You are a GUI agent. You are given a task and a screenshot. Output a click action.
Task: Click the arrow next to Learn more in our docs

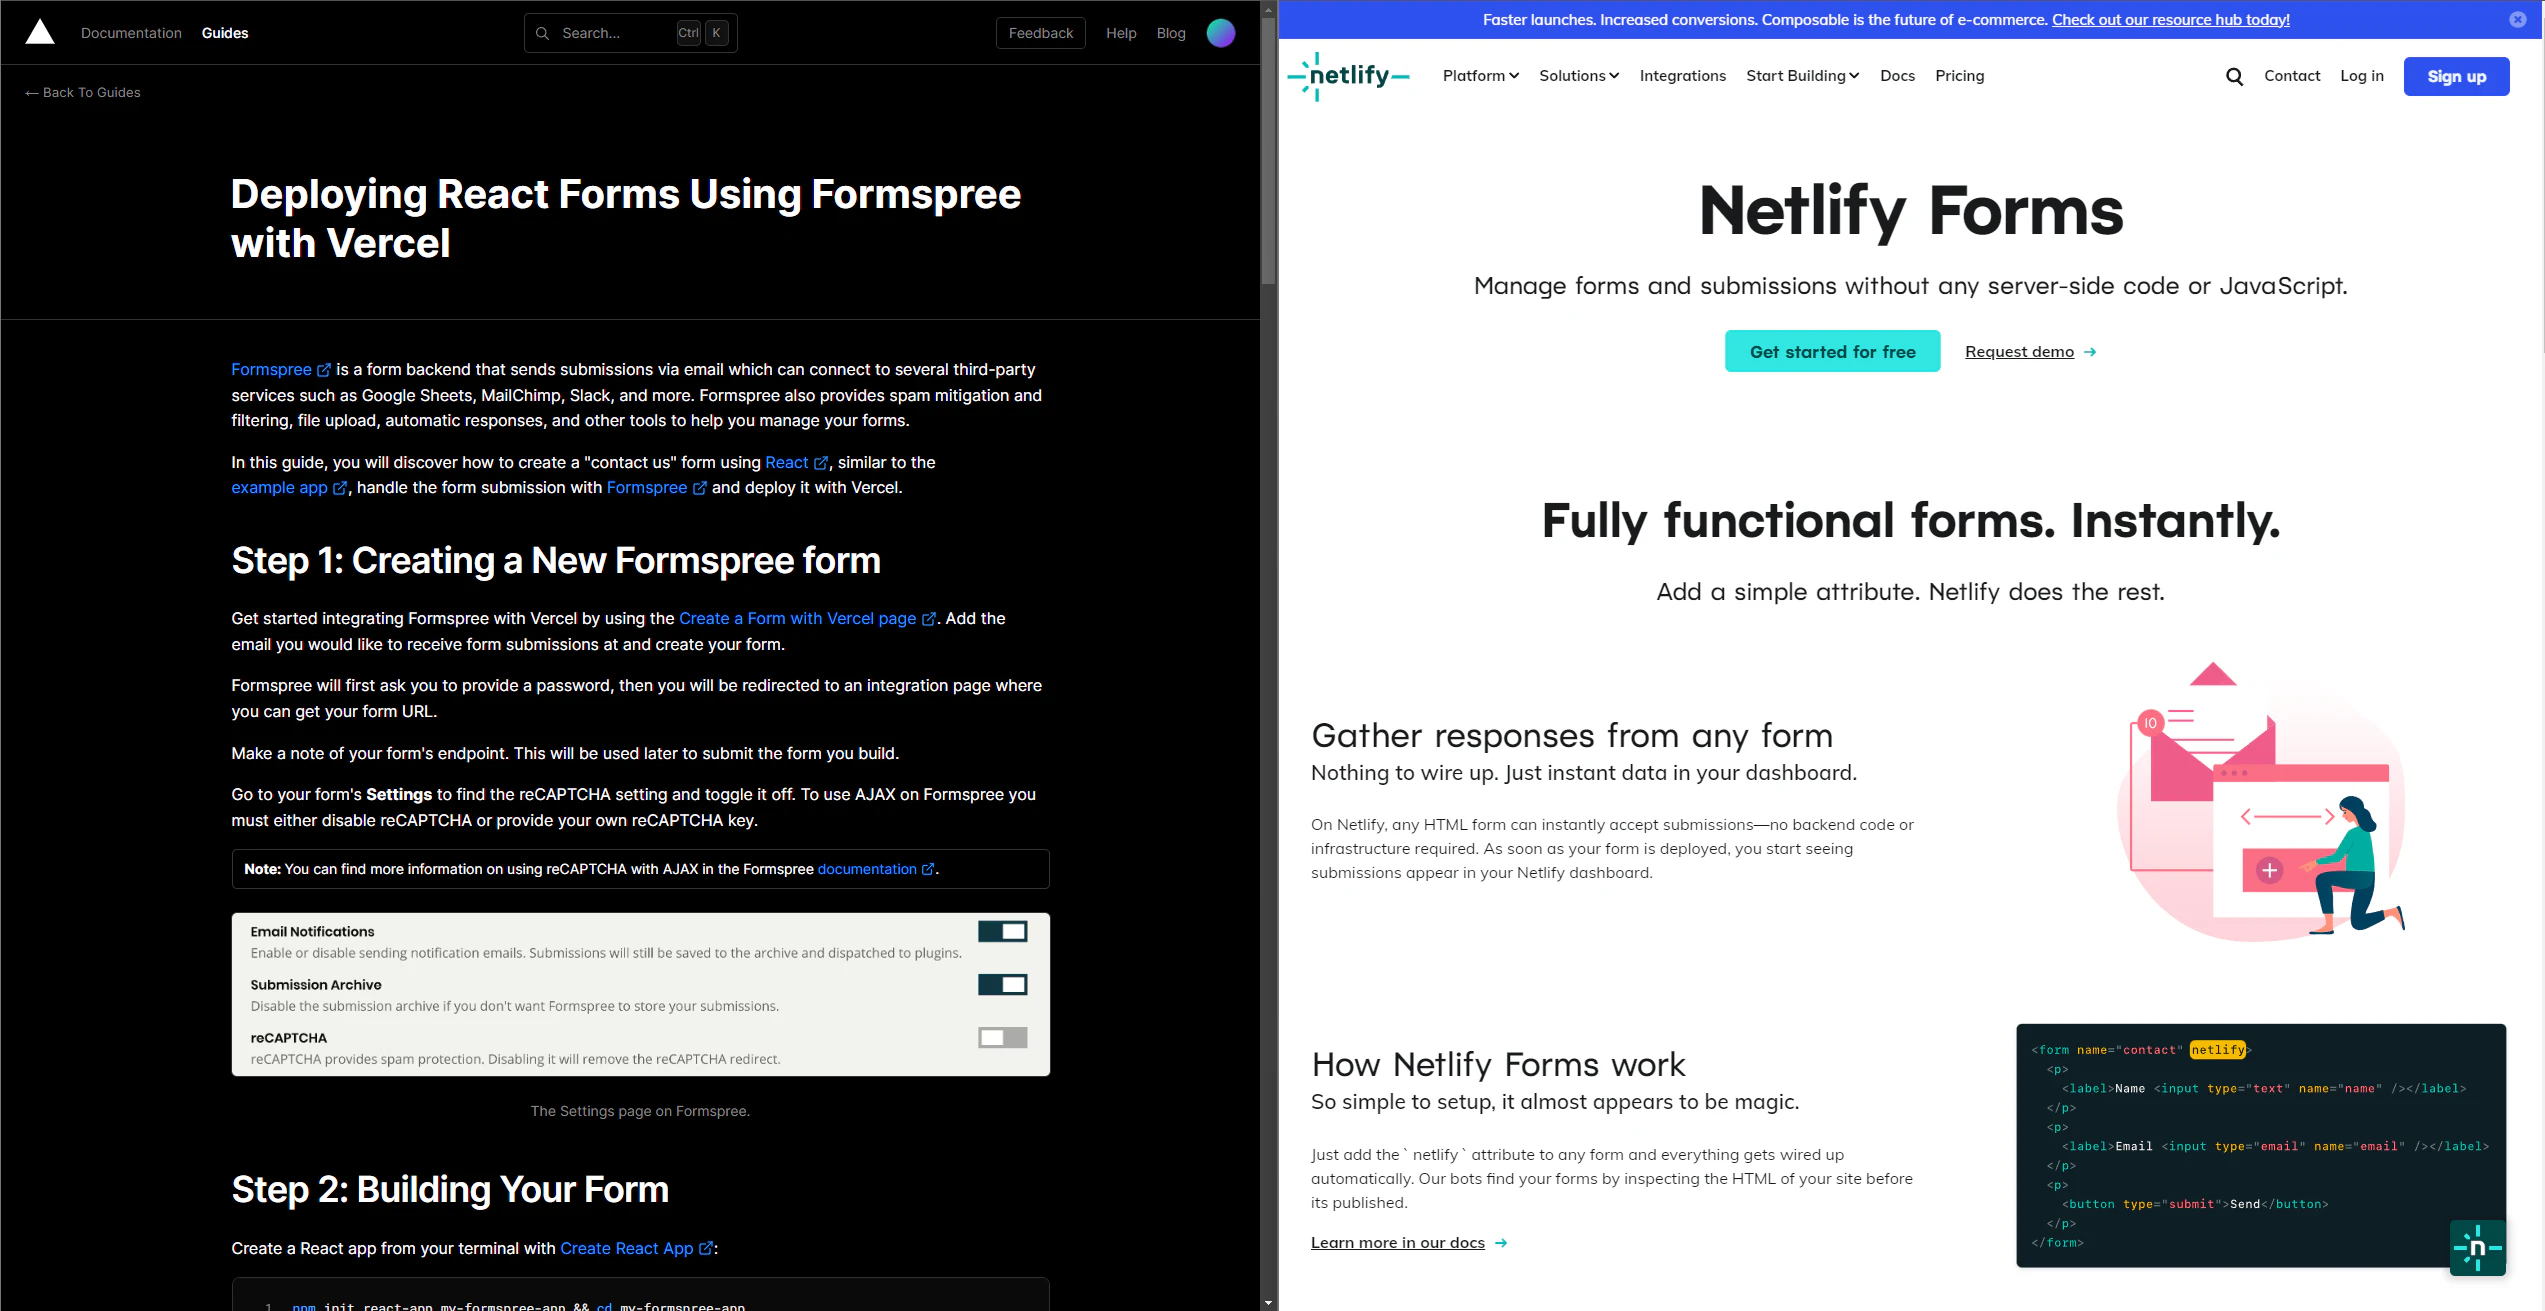click(x=1501, y=1243)
